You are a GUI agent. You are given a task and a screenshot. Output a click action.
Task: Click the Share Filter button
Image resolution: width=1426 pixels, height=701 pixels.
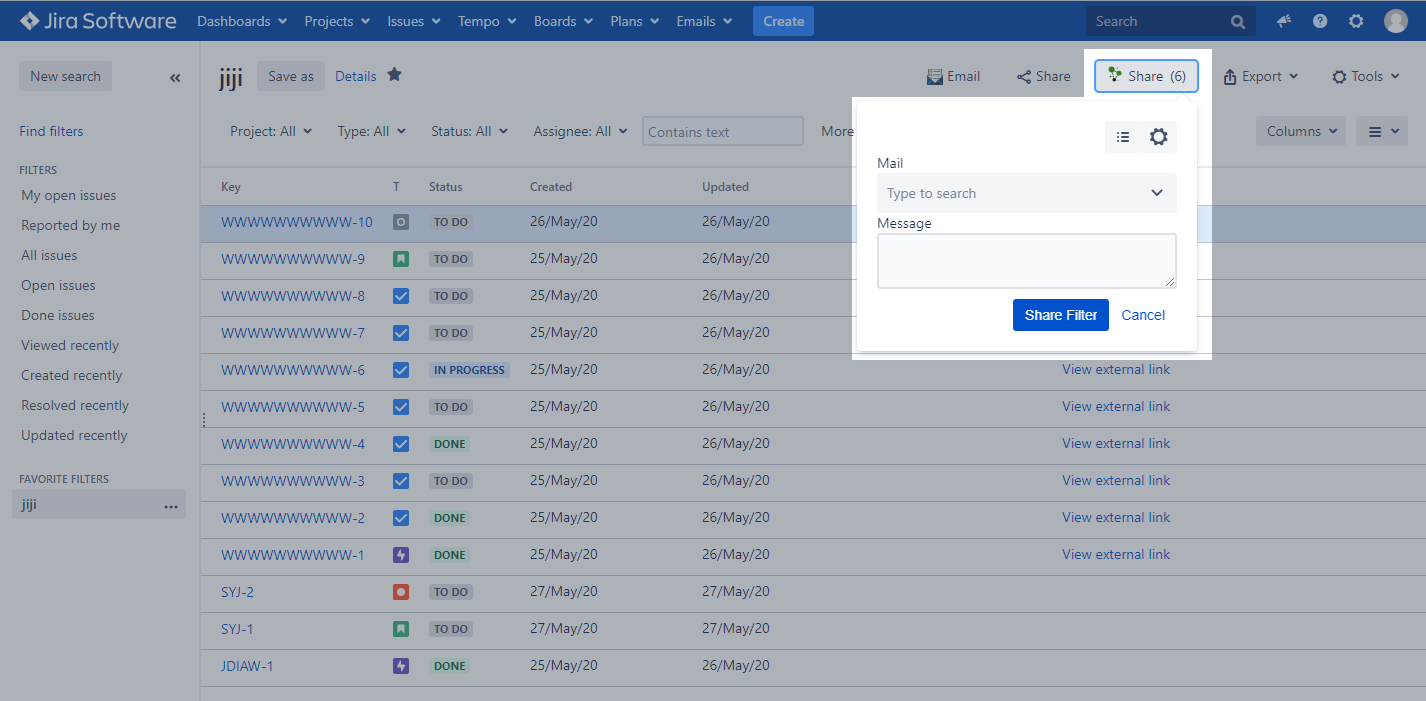pyautogui.click(x=1060, y=315)
